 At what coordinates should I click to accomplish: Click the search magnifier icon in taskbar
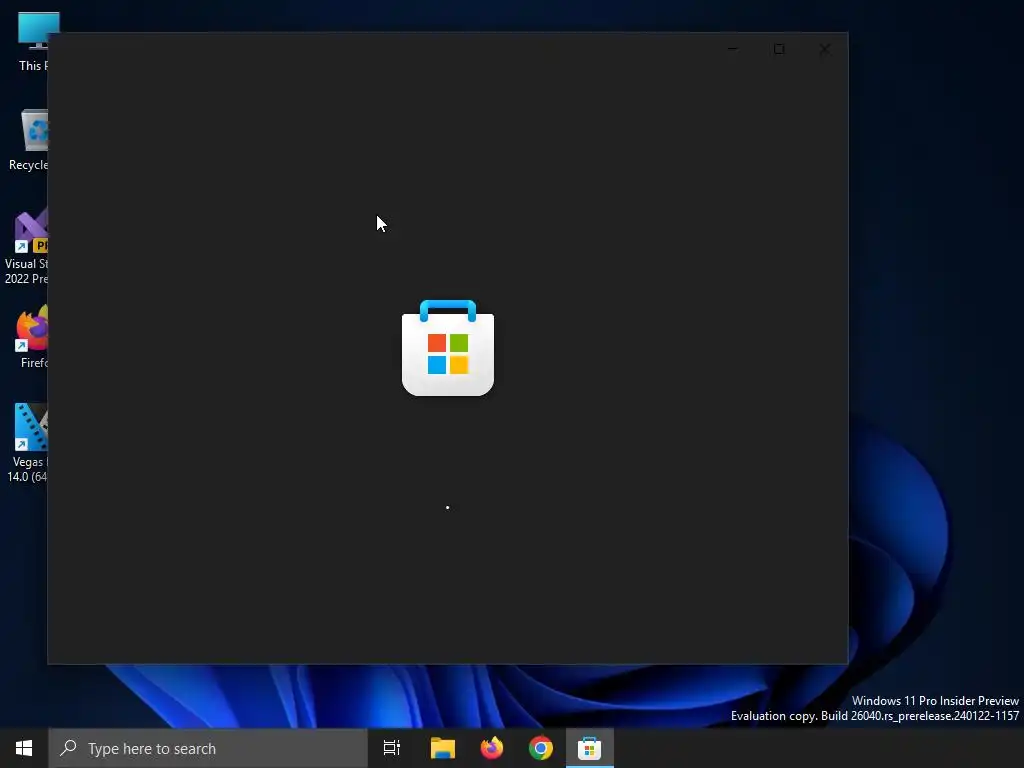(x=69, y=748)
